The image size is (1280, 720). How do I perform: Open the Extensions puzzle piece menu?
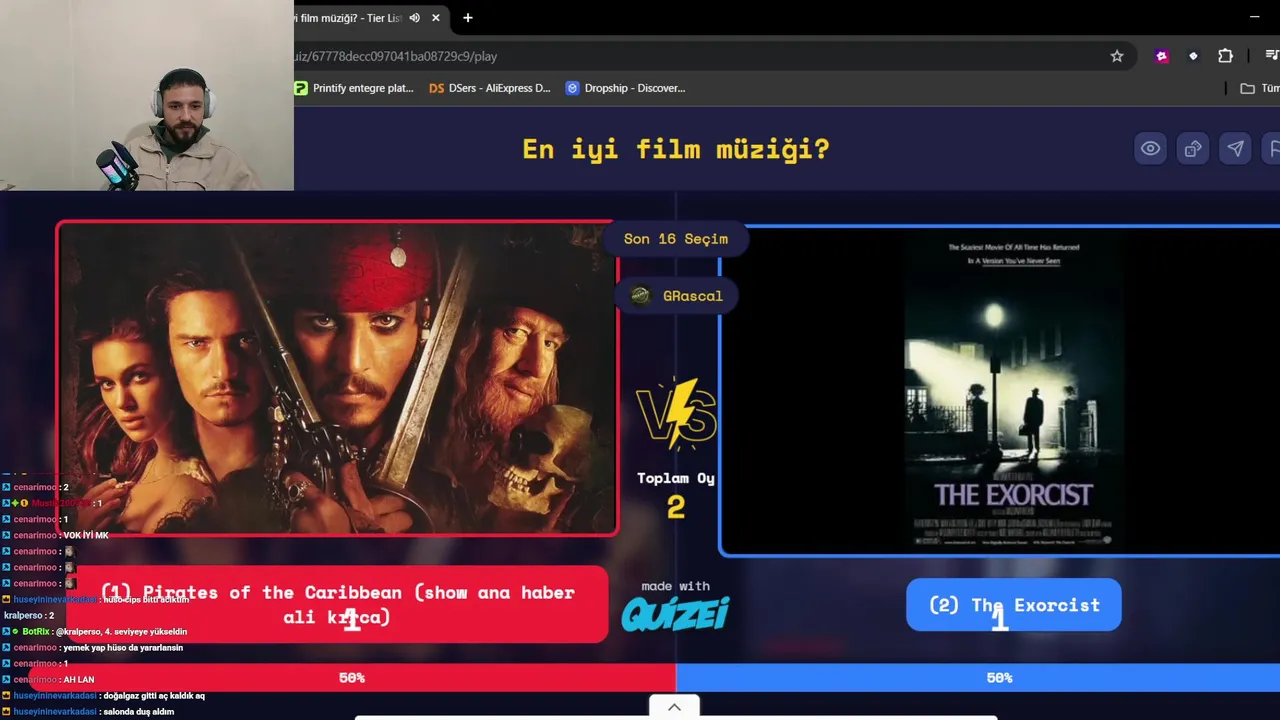1225,56
